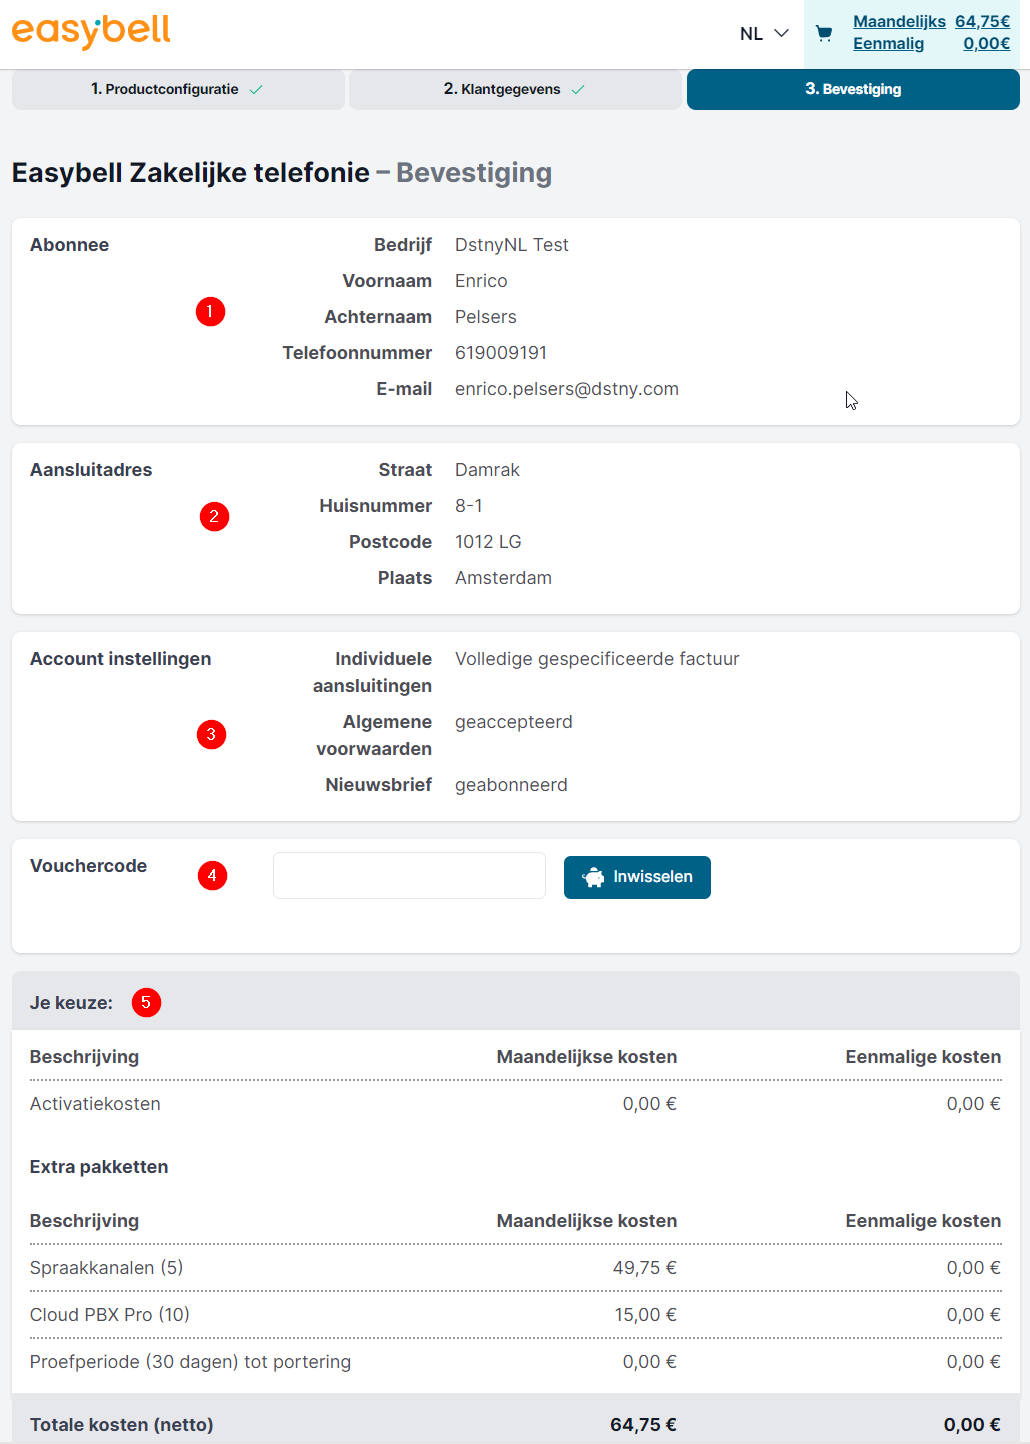Open the shopping cart icon
This screenshot has height=1444, width=1030.
tap(824, 33)
